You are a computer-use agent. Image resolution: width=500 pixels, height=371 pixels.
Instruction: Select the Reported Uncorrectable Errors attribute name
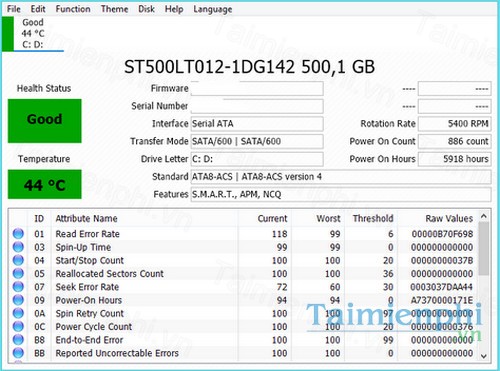(117, 353)
